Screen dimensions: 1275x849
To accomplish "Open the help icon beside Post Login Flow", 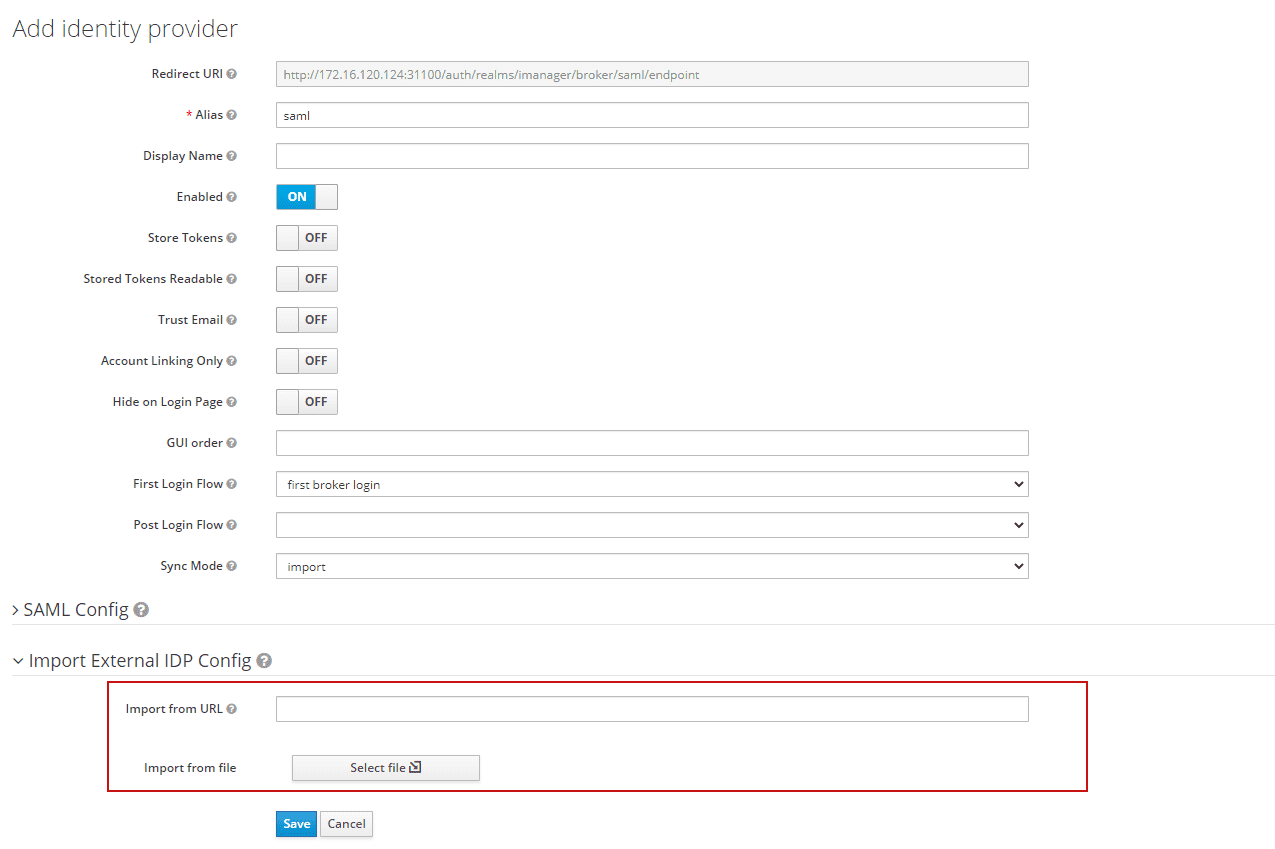I will tap(232, 525).
